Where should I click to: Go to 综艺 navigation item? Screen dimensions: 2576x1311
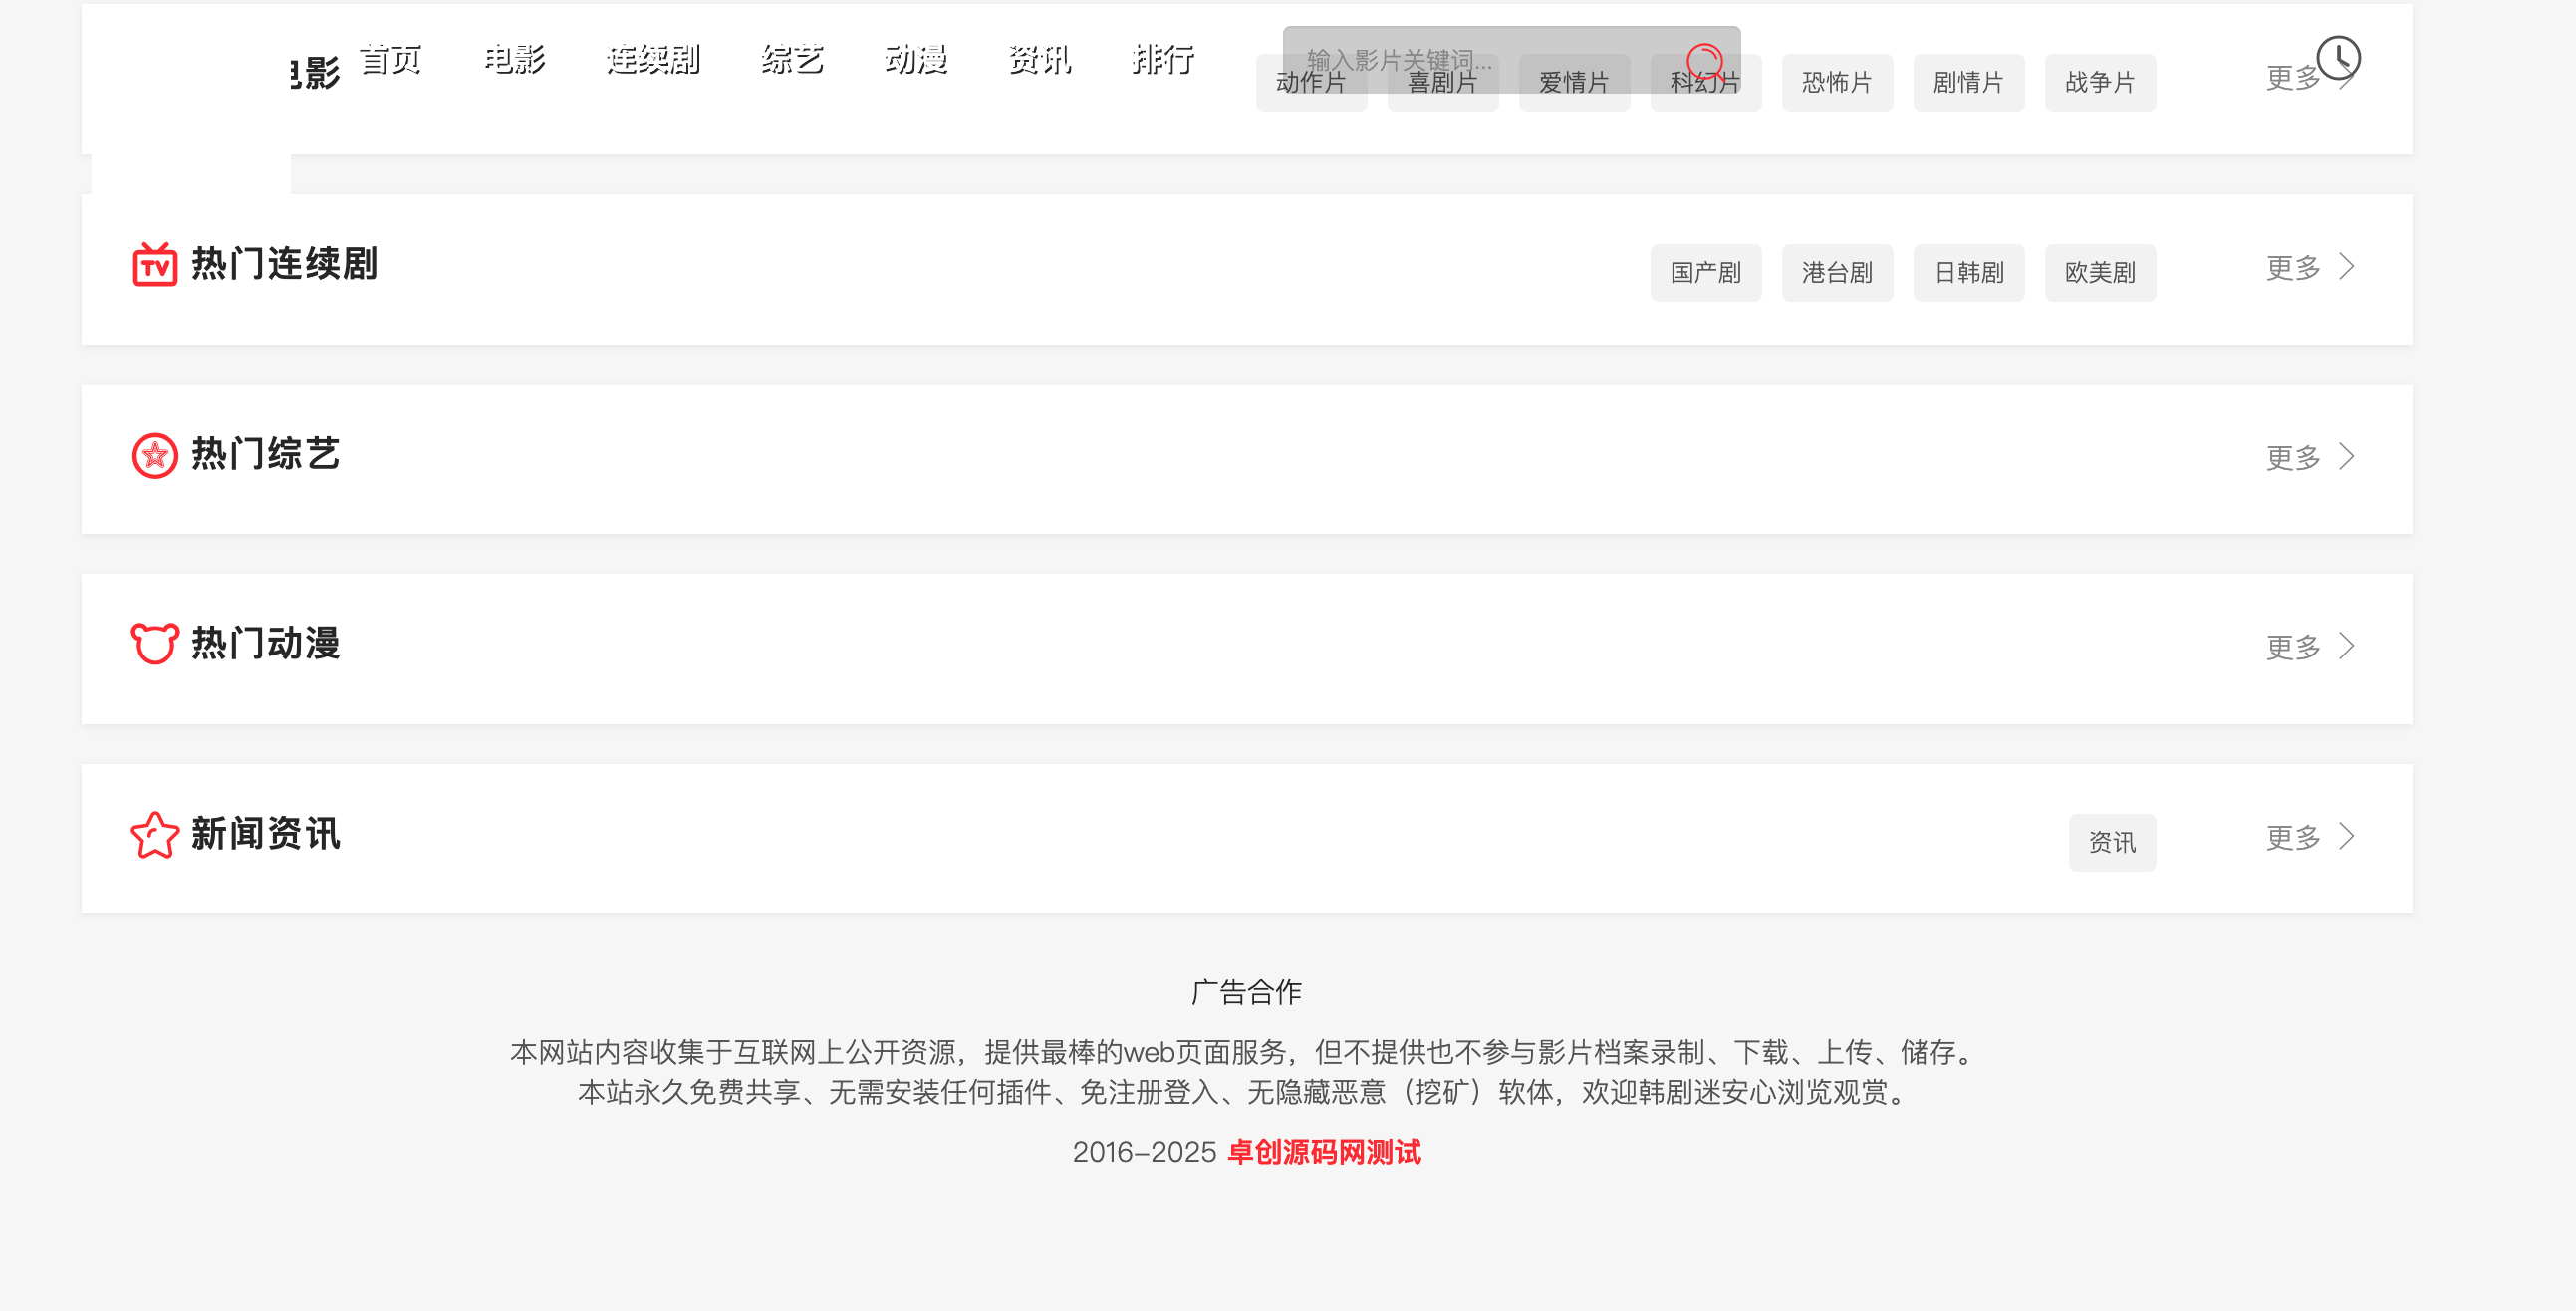(x=793, y=59)
